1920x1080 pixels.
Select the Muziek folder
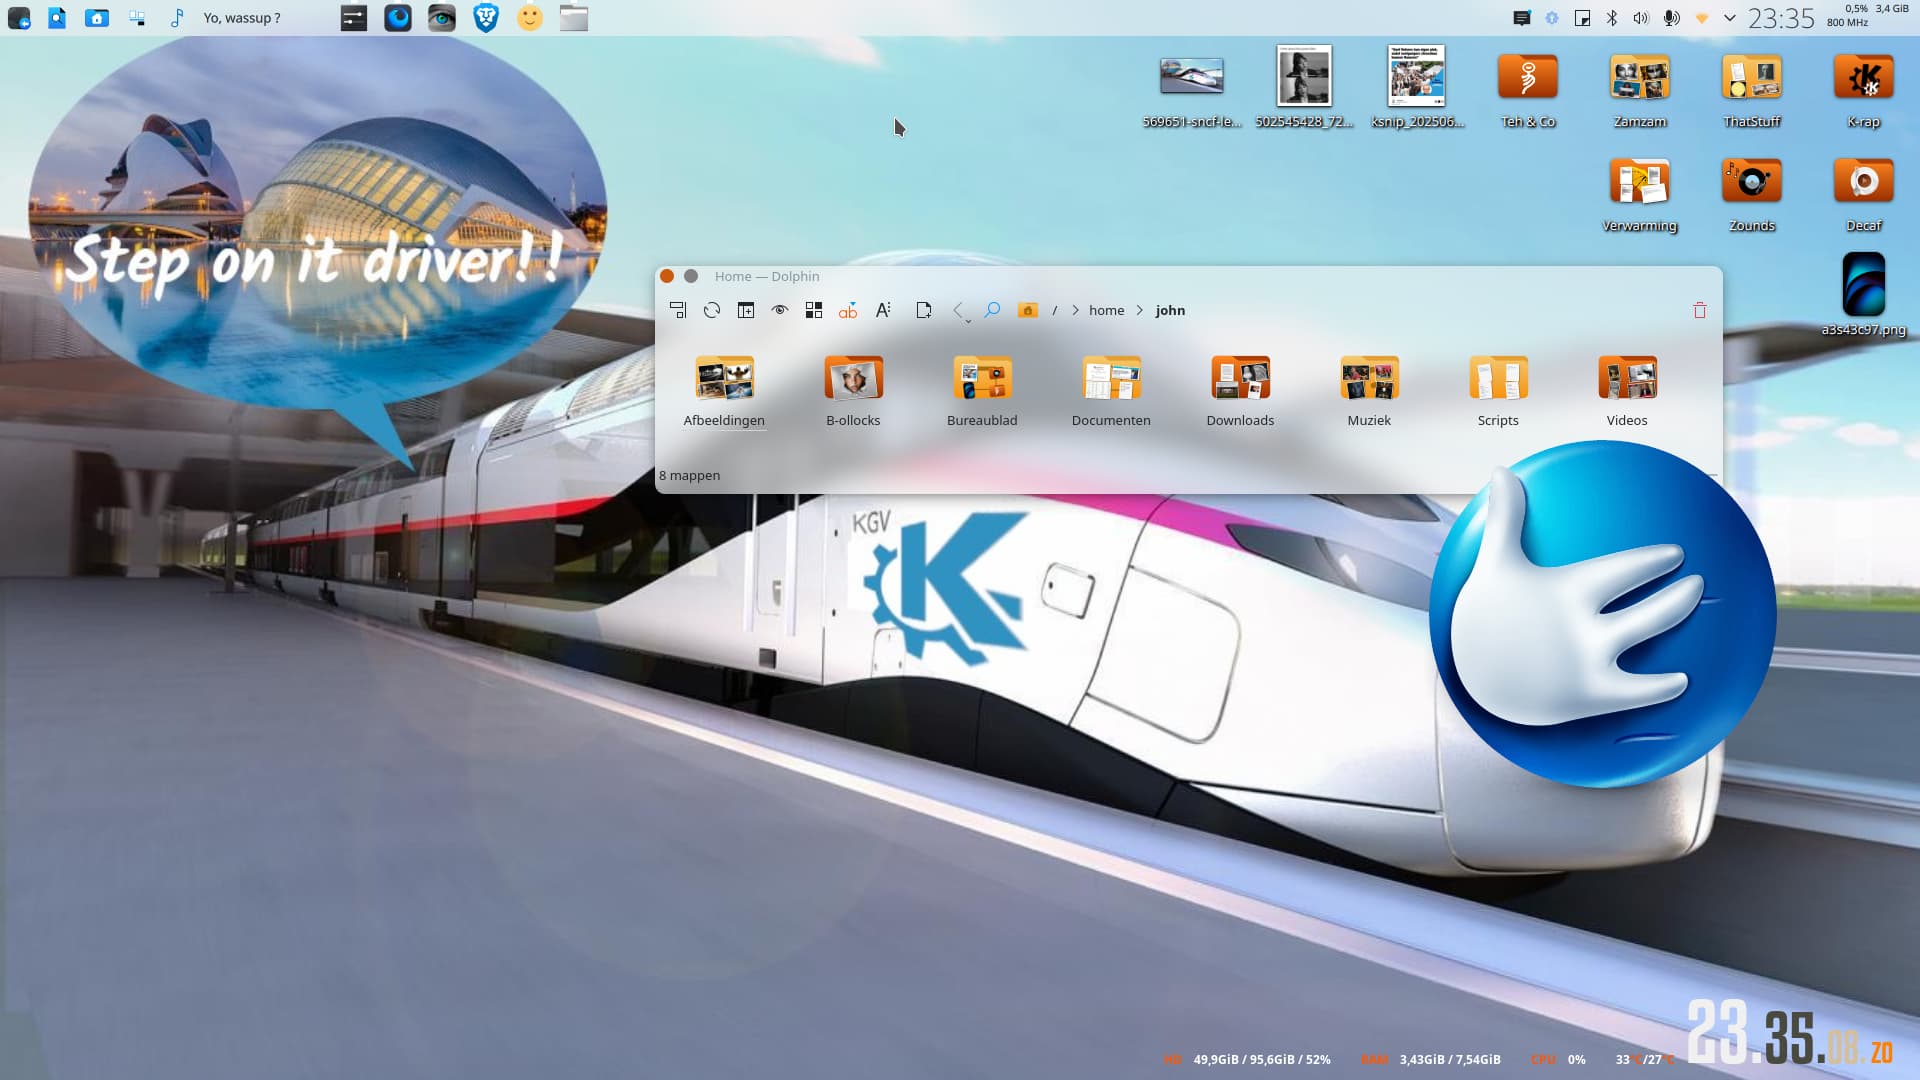tap(1369, 392)
